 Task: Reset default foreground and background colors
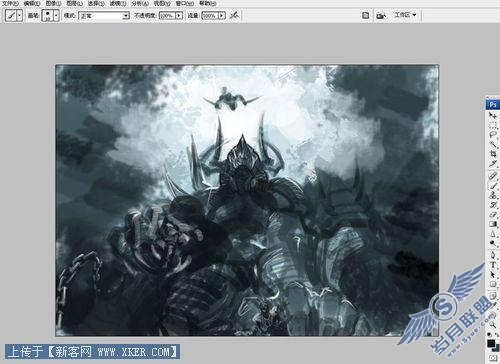[x=489, y=334]
